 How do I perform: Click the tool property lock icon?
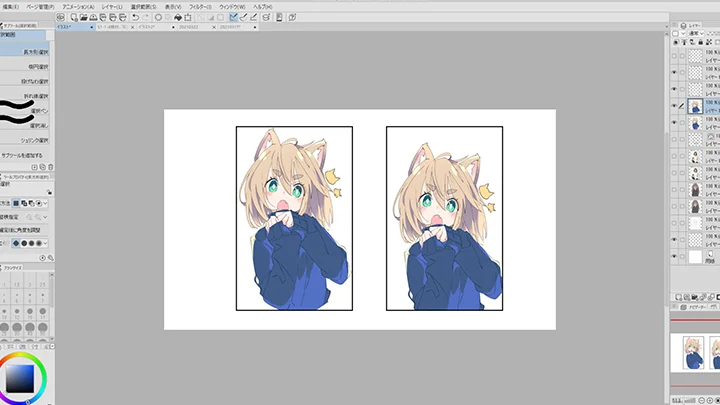coord(49,192)
